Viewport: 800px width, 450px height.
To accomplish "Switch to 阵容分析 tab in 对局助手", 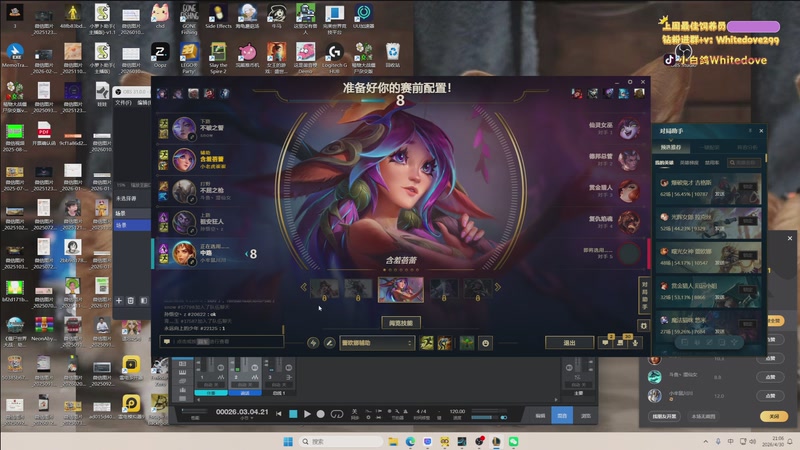I will [747, 147].
